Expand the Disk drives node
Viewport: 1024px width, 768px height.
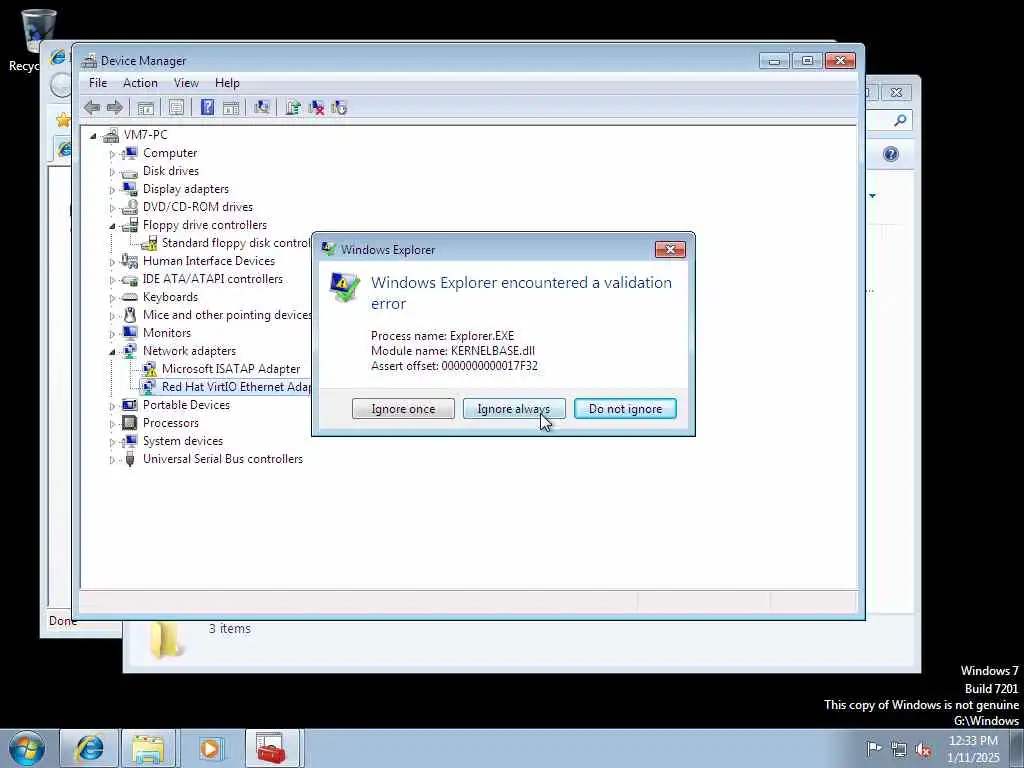[x=112, y=172]
